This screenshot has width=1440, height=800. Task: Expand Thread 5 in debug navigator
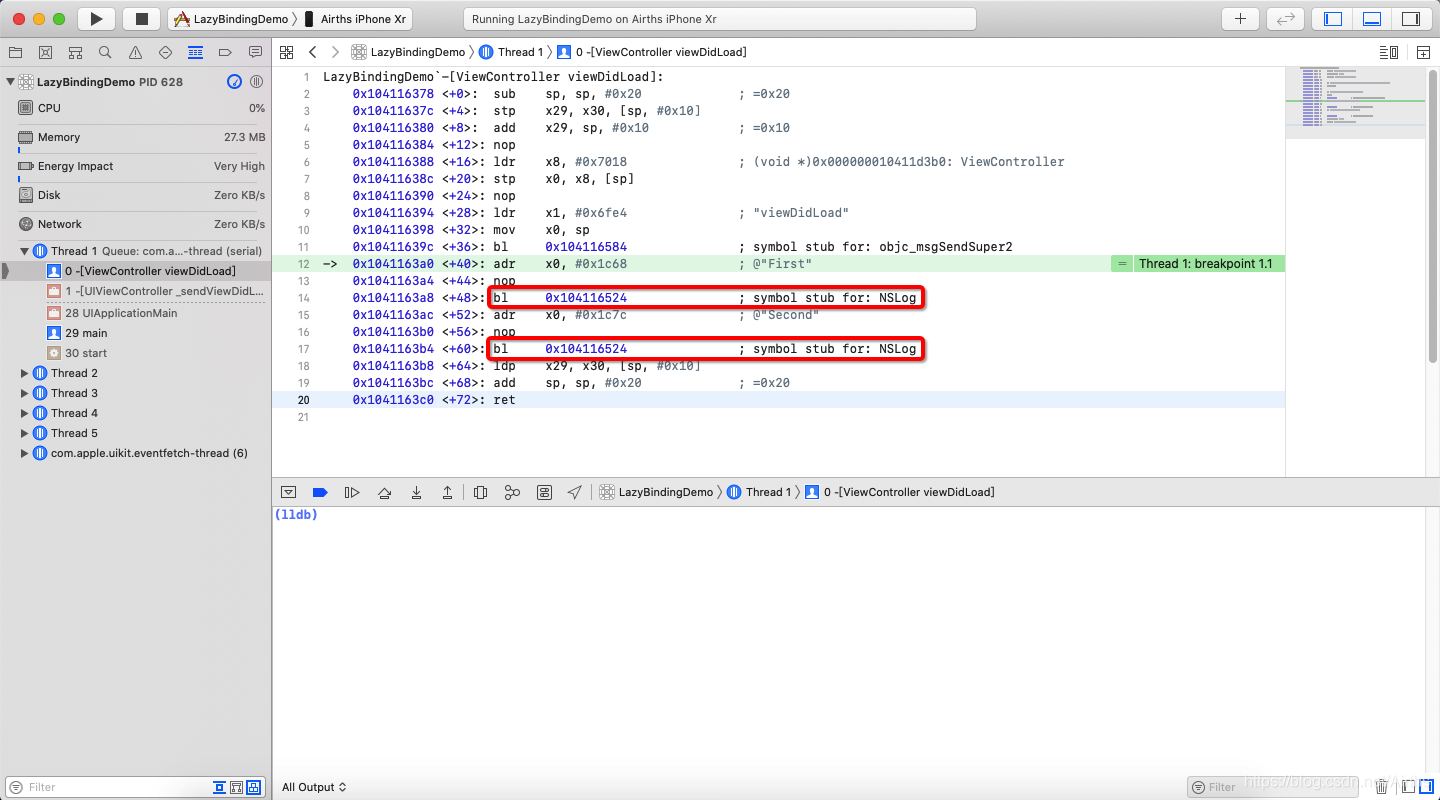tap(25, 433)
